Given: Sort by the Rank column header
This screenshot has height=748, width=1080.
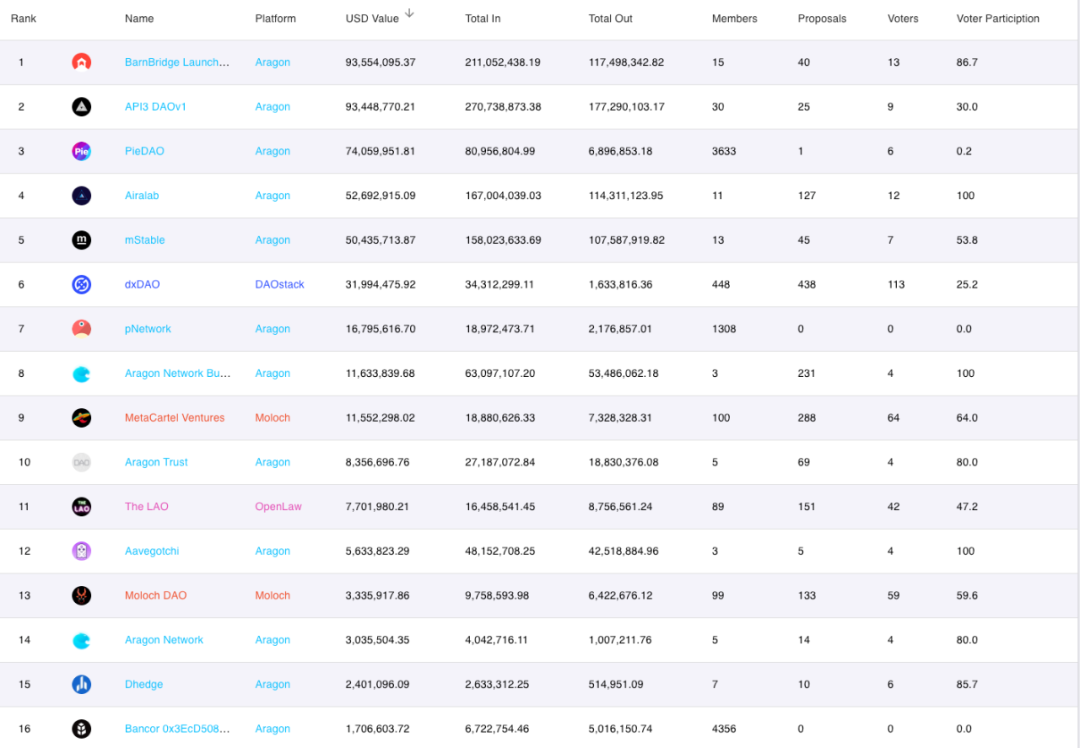Looking at the screenshot, I should pyautogui.click(x=23, y=19).
